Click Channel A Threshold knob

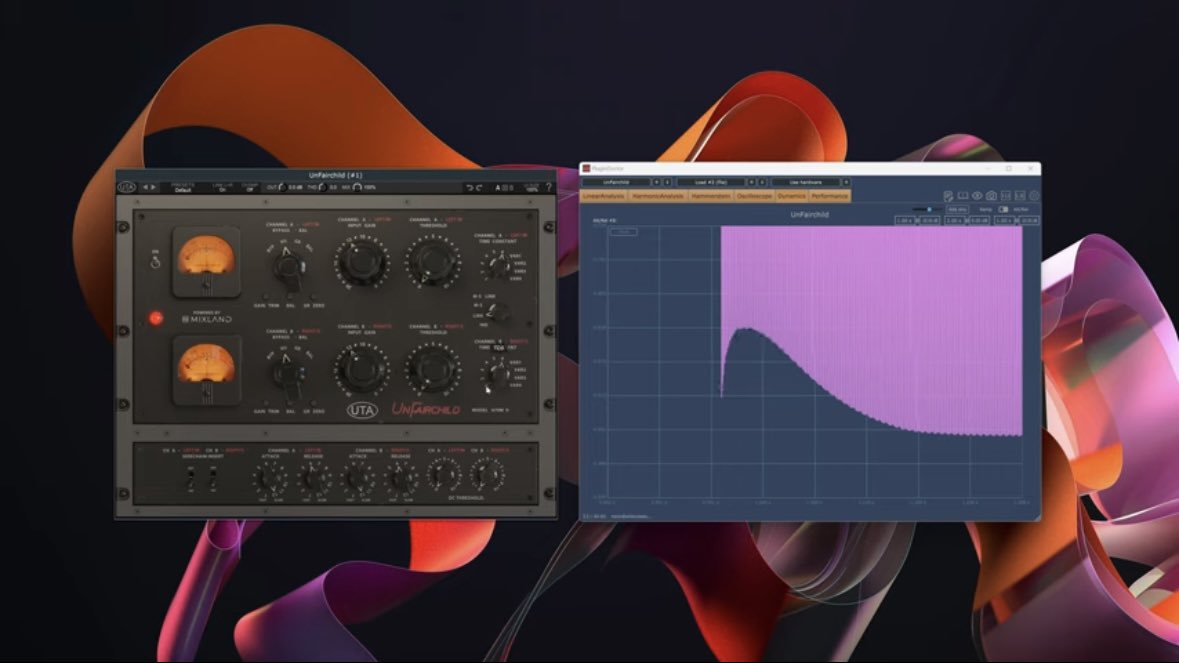[x=432, y=262]
